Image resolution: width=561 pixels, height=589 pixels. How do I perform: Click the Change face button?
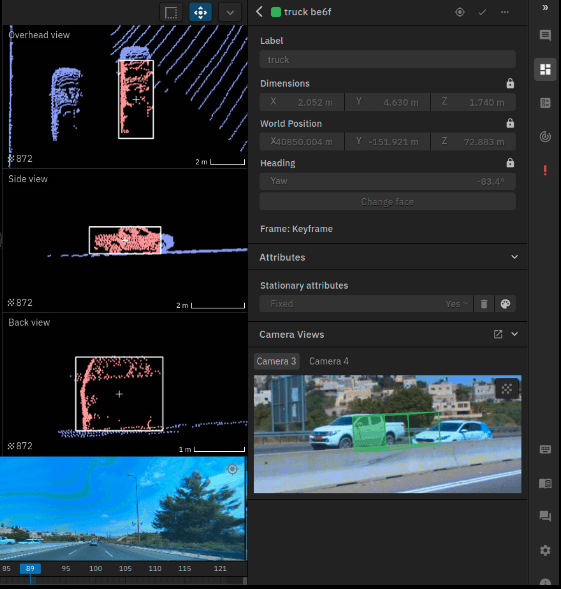pyautogui.click(x=387, y=202)
